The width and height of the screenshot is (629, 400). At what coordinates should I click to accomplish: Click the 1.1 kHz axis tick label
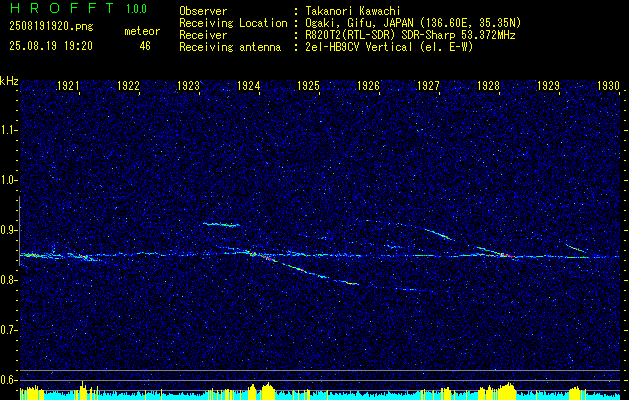(x=9, y=130)
